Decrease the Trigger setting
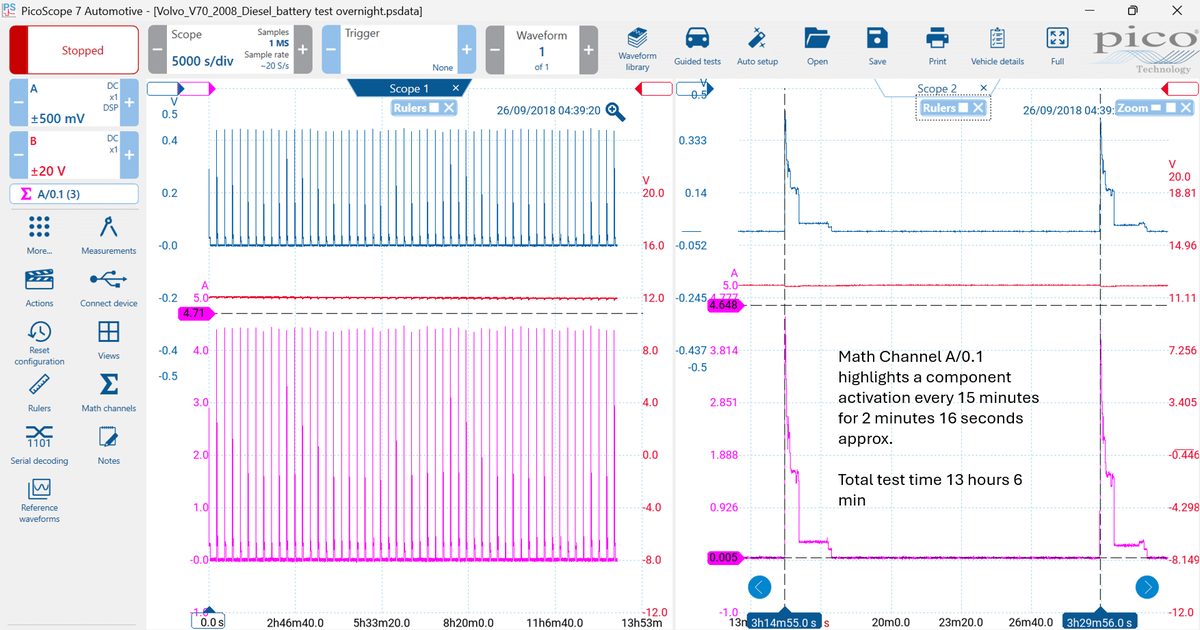 coord(330,49)
